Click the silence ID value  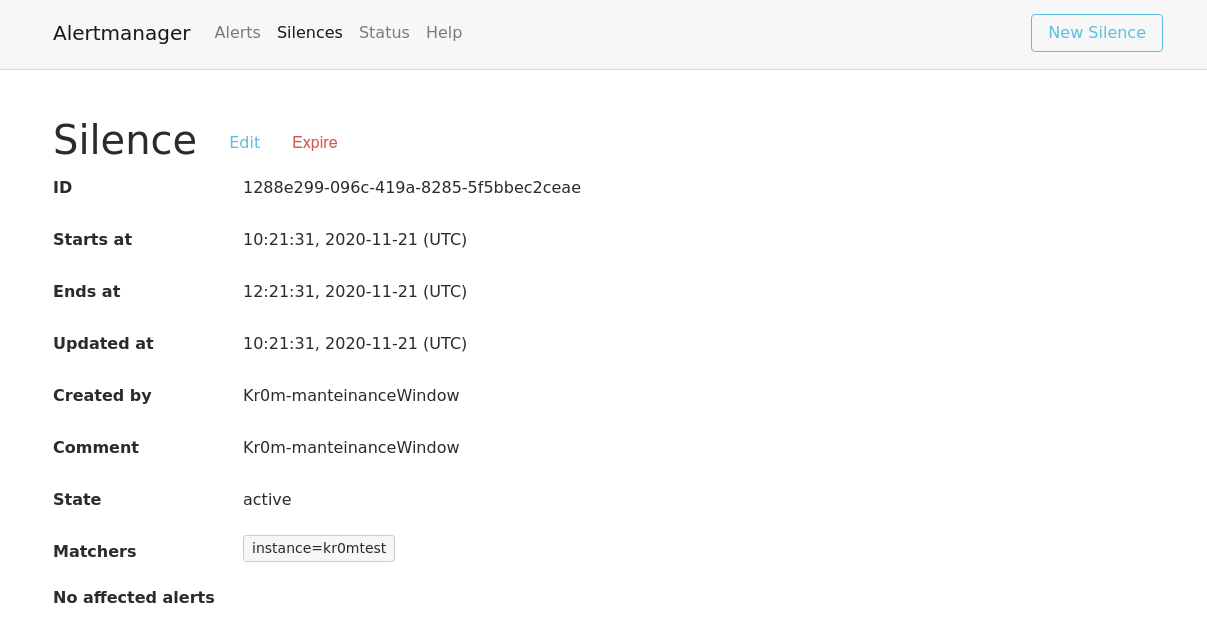pos(411,188)
